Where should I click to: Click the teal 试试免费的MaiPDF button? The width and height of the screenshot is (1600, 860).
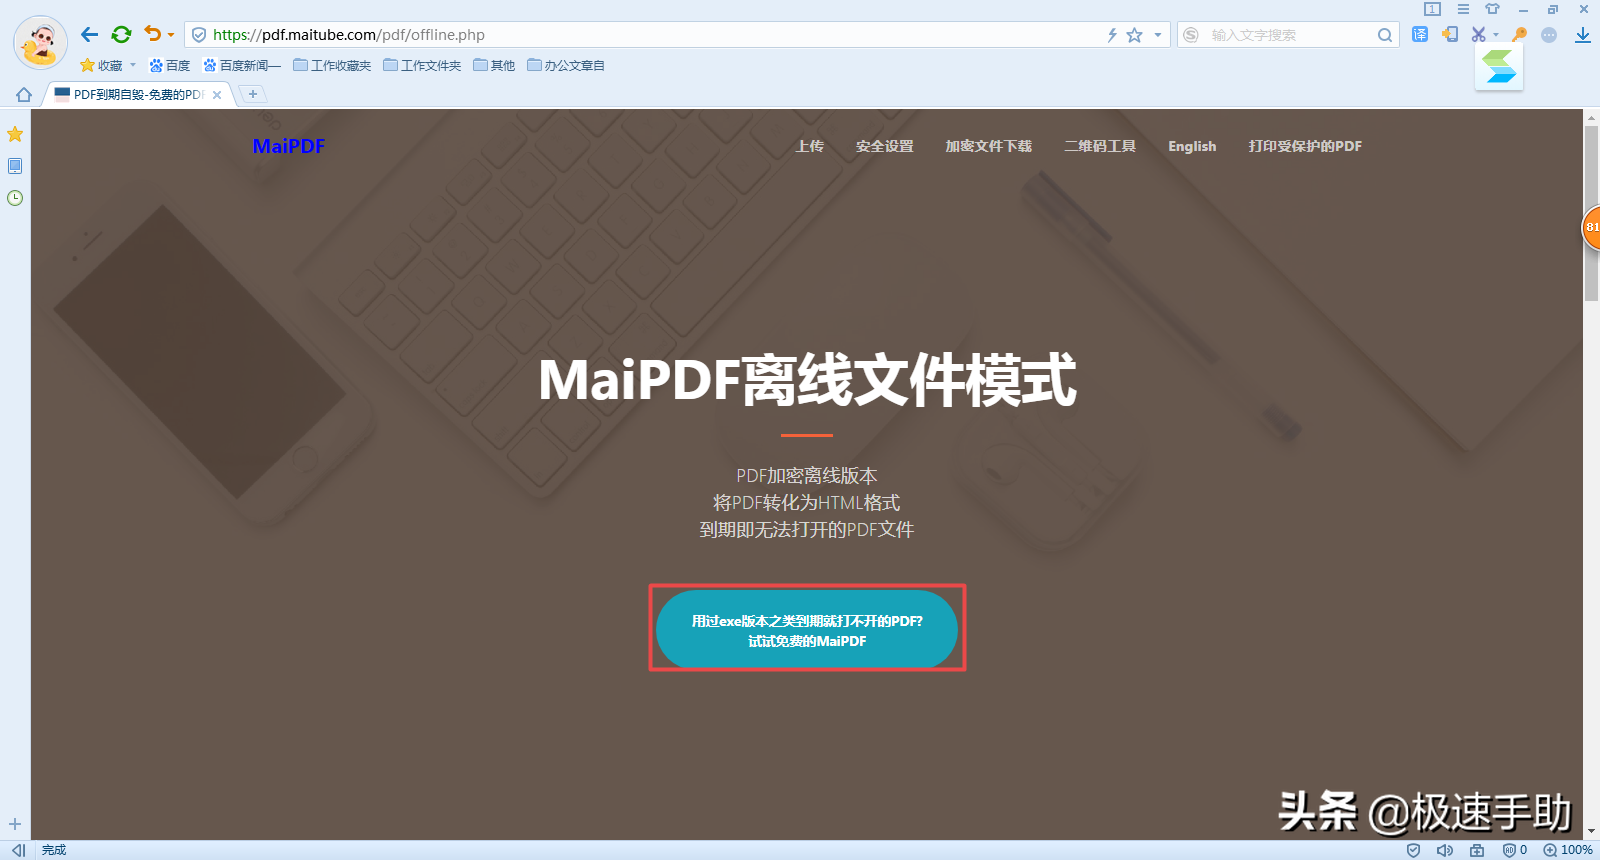click(x=807, y=629)
